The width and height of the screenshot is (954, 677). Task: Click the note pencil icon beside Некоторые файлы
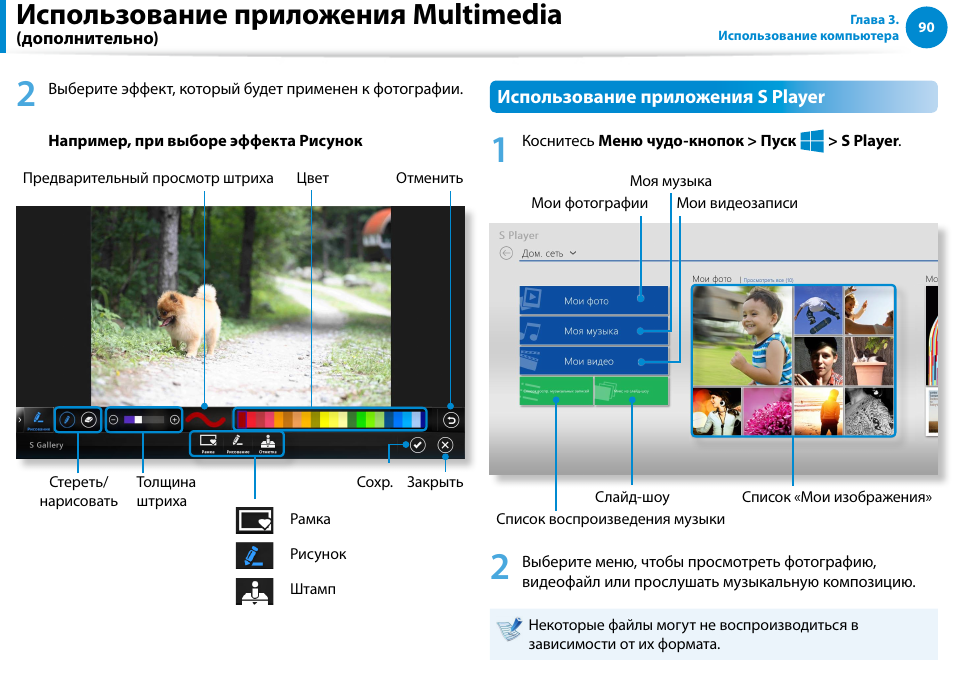pos(509,630)
